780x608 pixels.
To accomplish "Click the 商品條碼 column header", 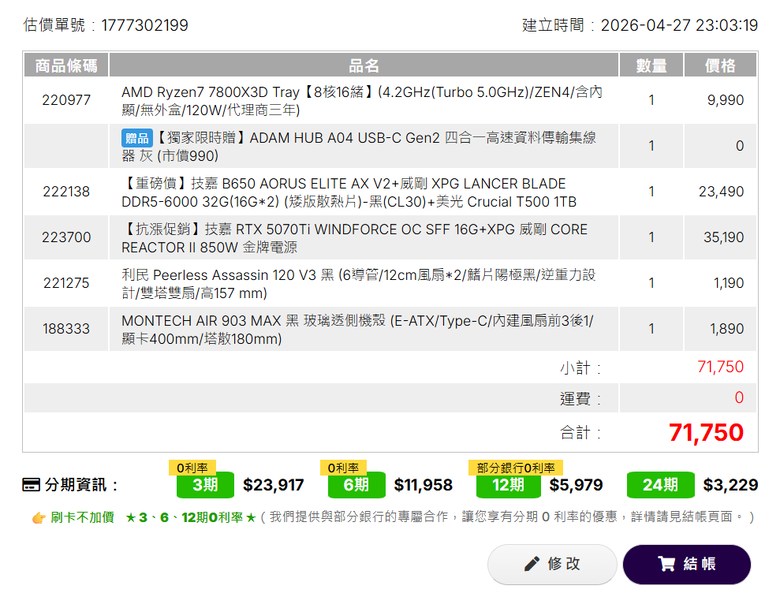I will [66, 65].
